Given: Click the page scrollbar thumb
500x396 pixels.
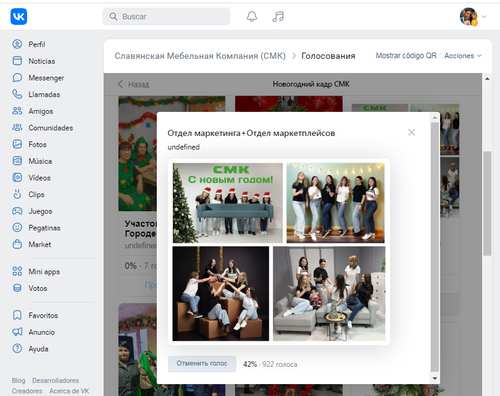Looking at the screenshot, I should click(x=487, y=203).
